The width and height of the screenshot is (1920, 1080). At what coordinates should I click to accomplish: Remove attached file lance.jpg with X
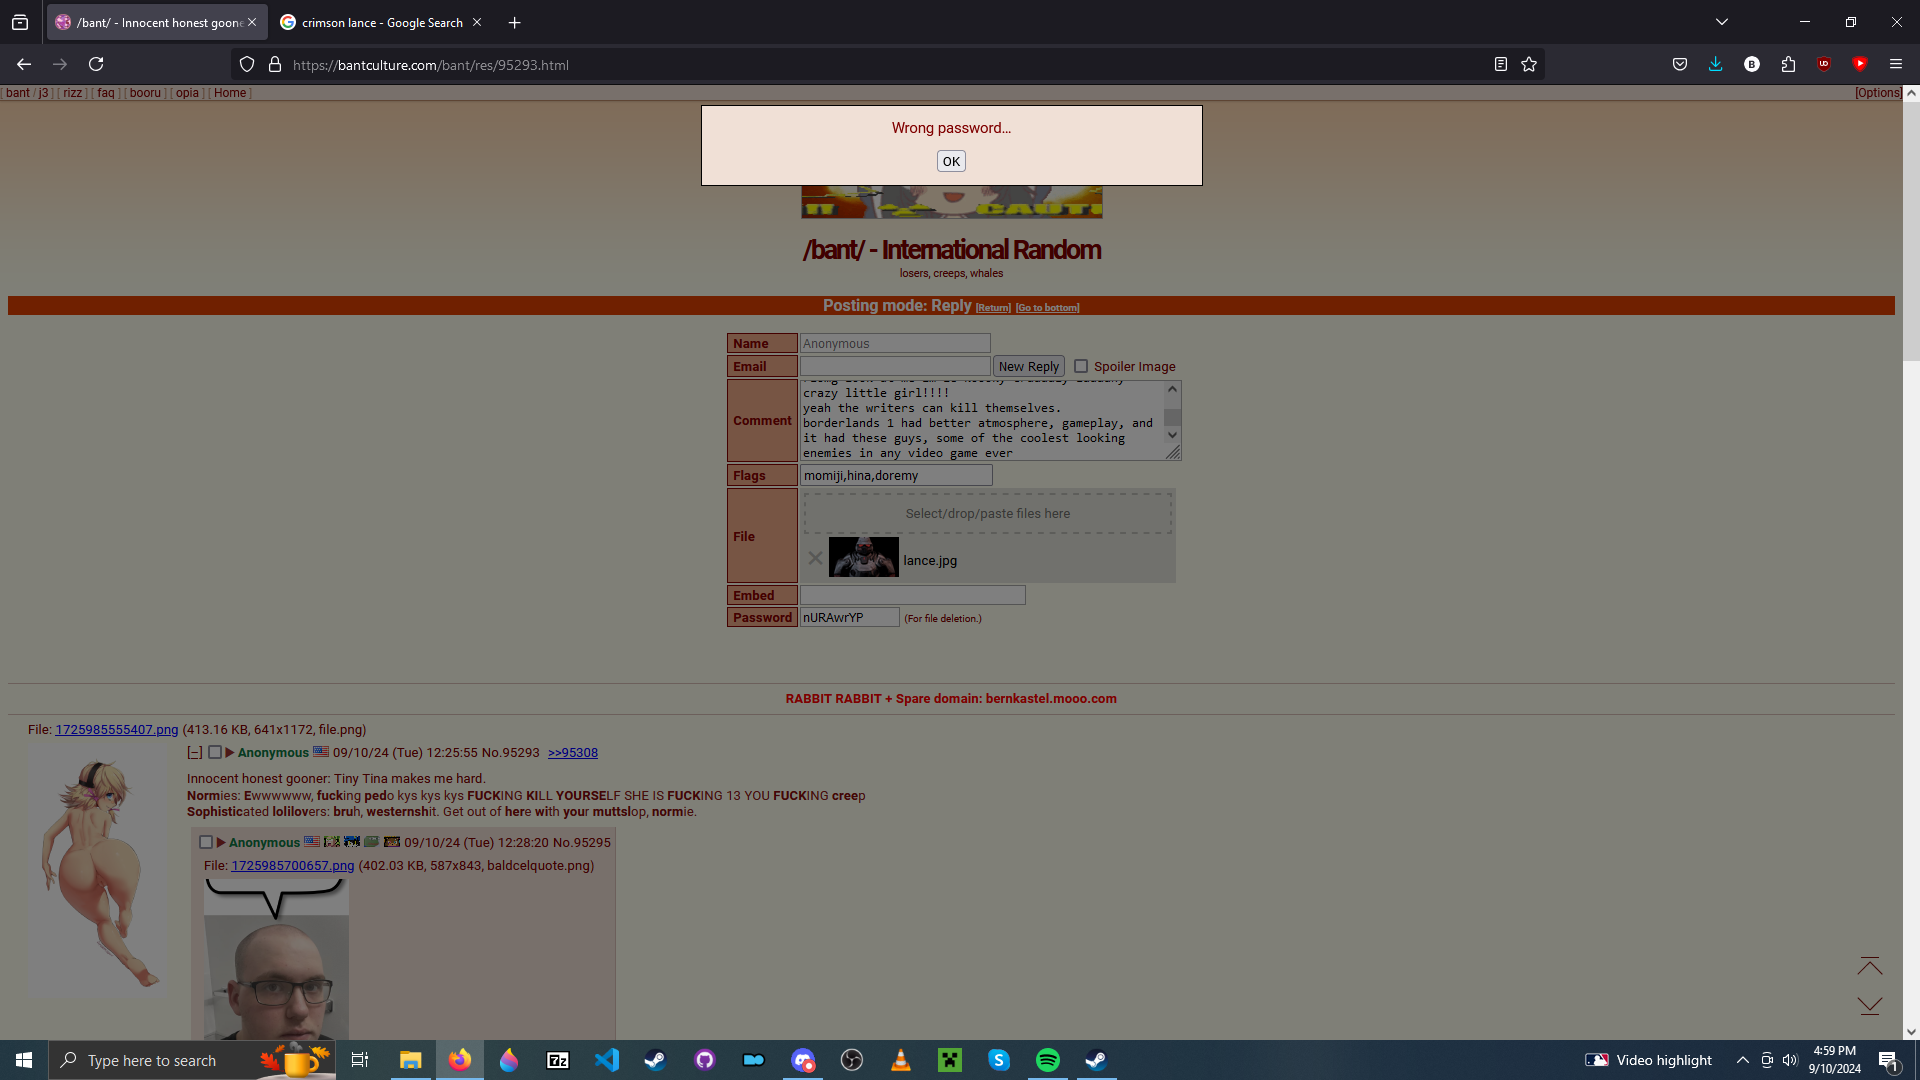click(x=815, y=559)
